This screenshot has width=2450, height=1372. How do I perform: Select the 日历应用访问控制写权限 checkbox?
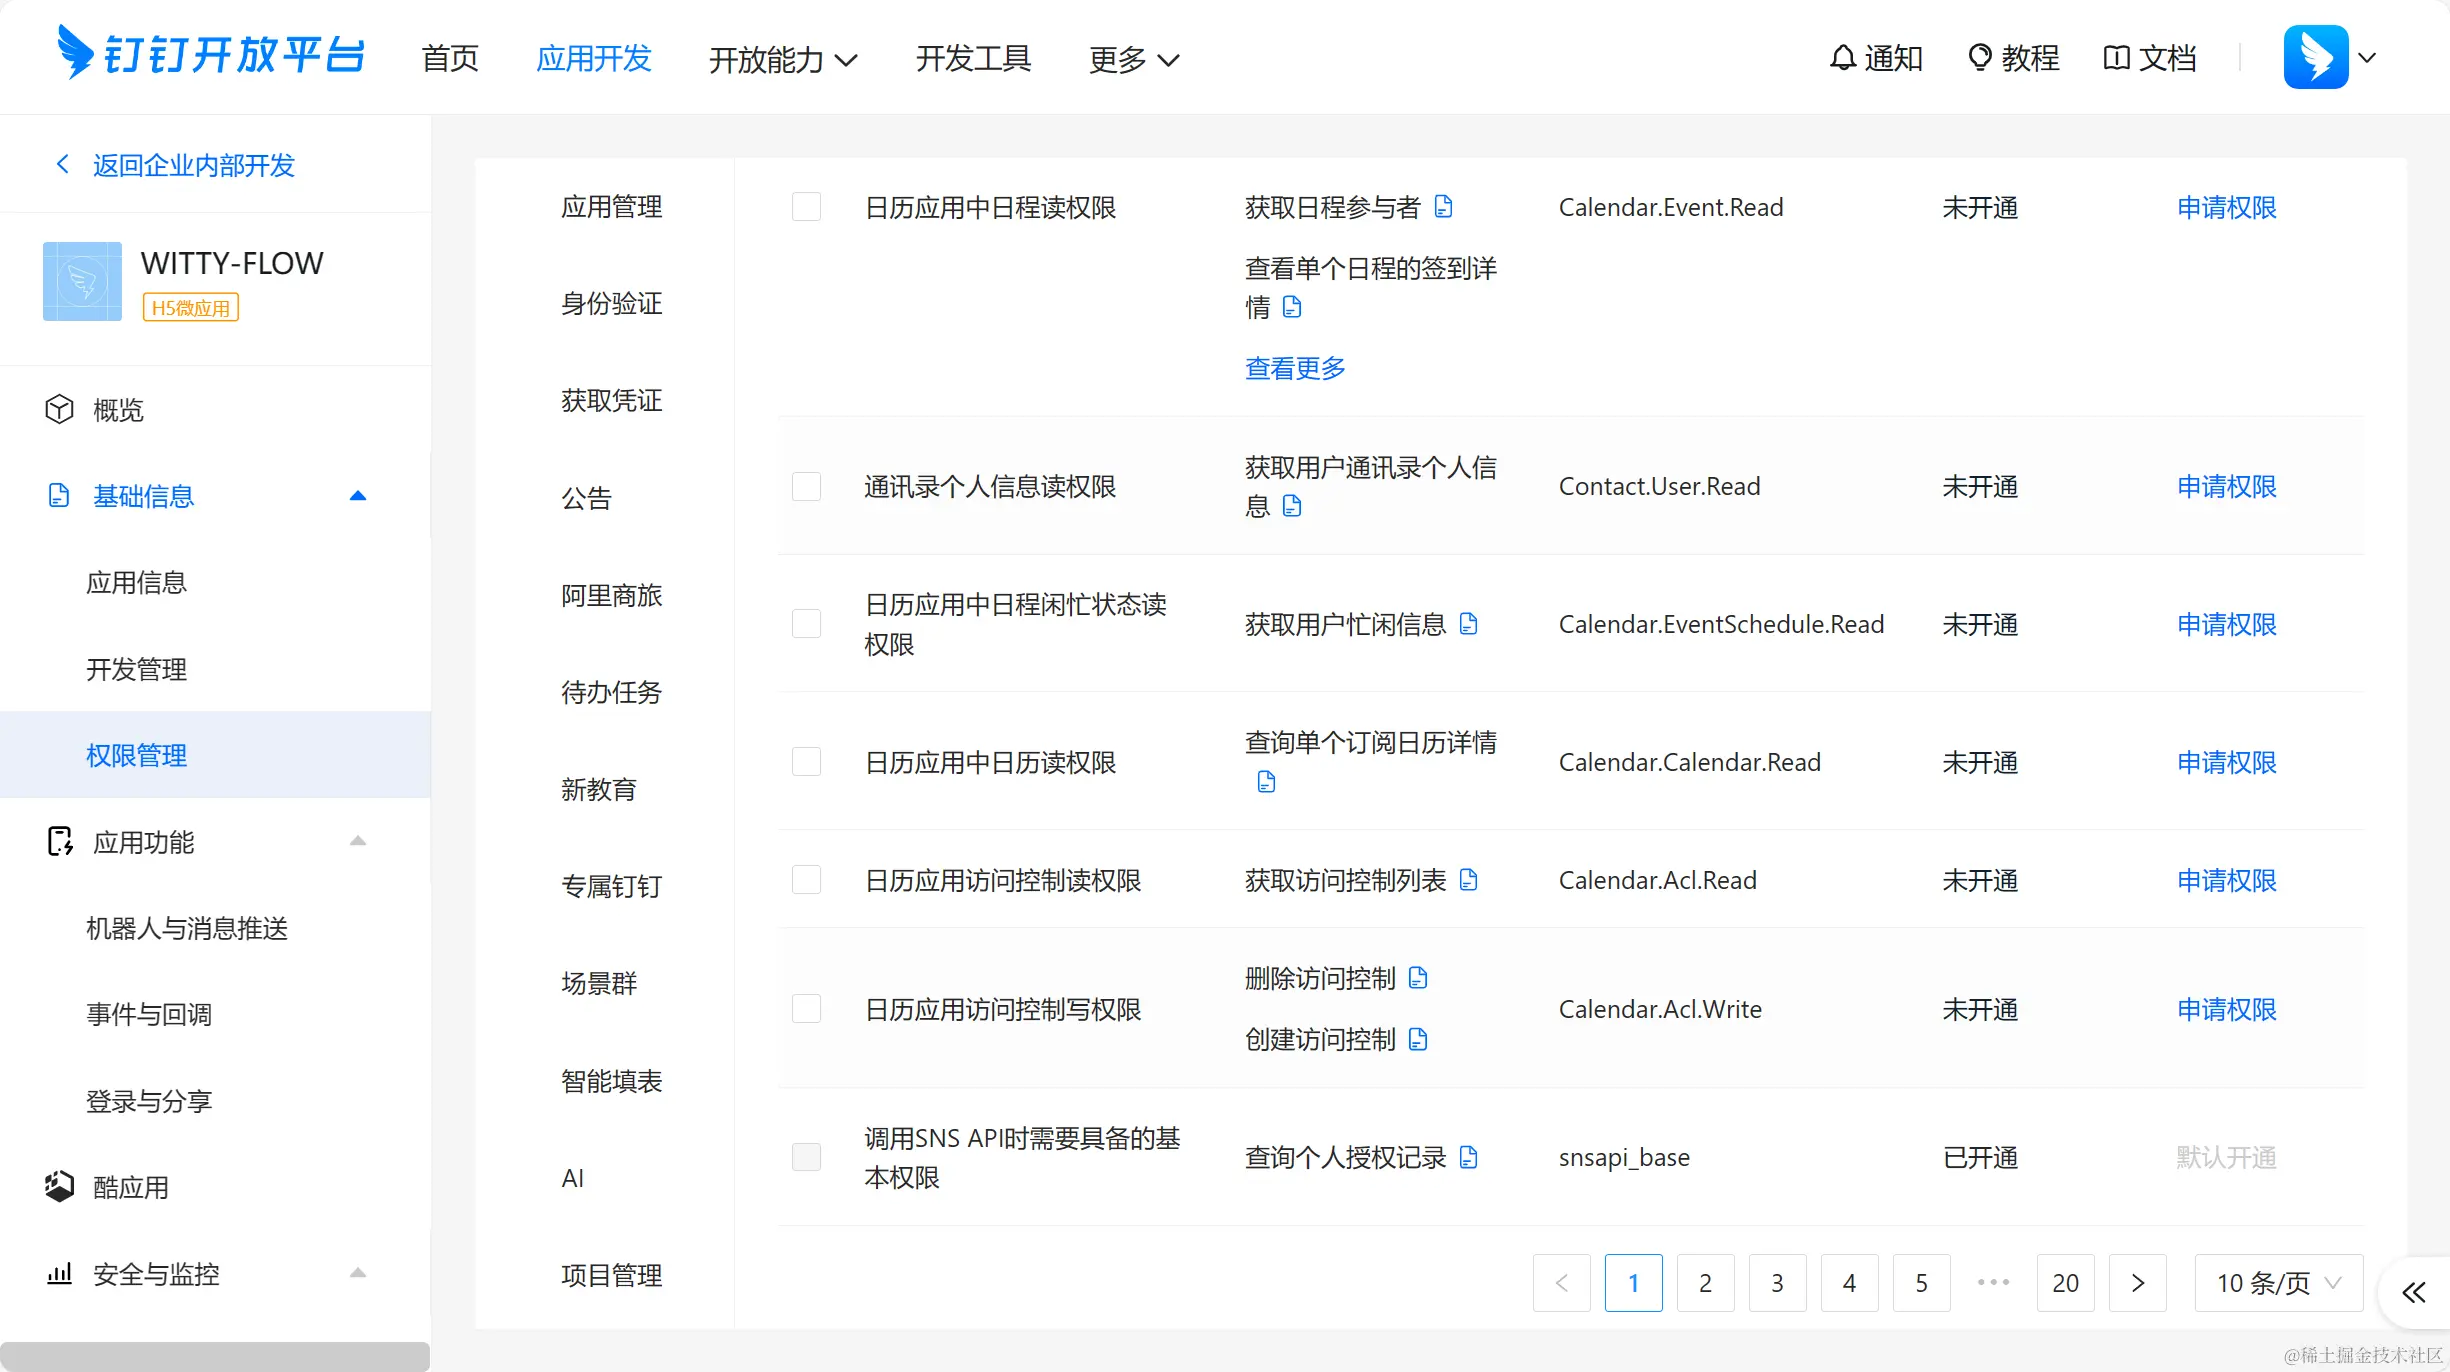(x=806, y=1009)
